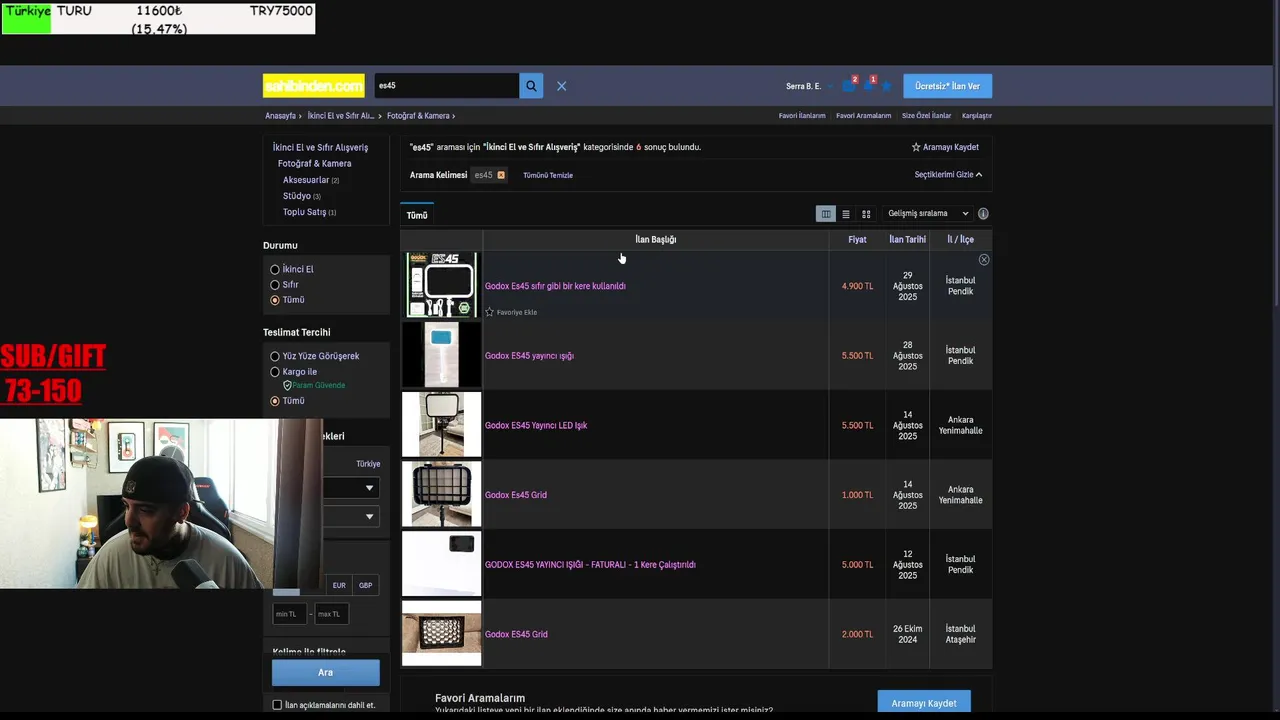Image resolution: width=1280 pixels, height=720 pixels.
Task: Dismiss first listing with circle X icon
Action: 984,260
